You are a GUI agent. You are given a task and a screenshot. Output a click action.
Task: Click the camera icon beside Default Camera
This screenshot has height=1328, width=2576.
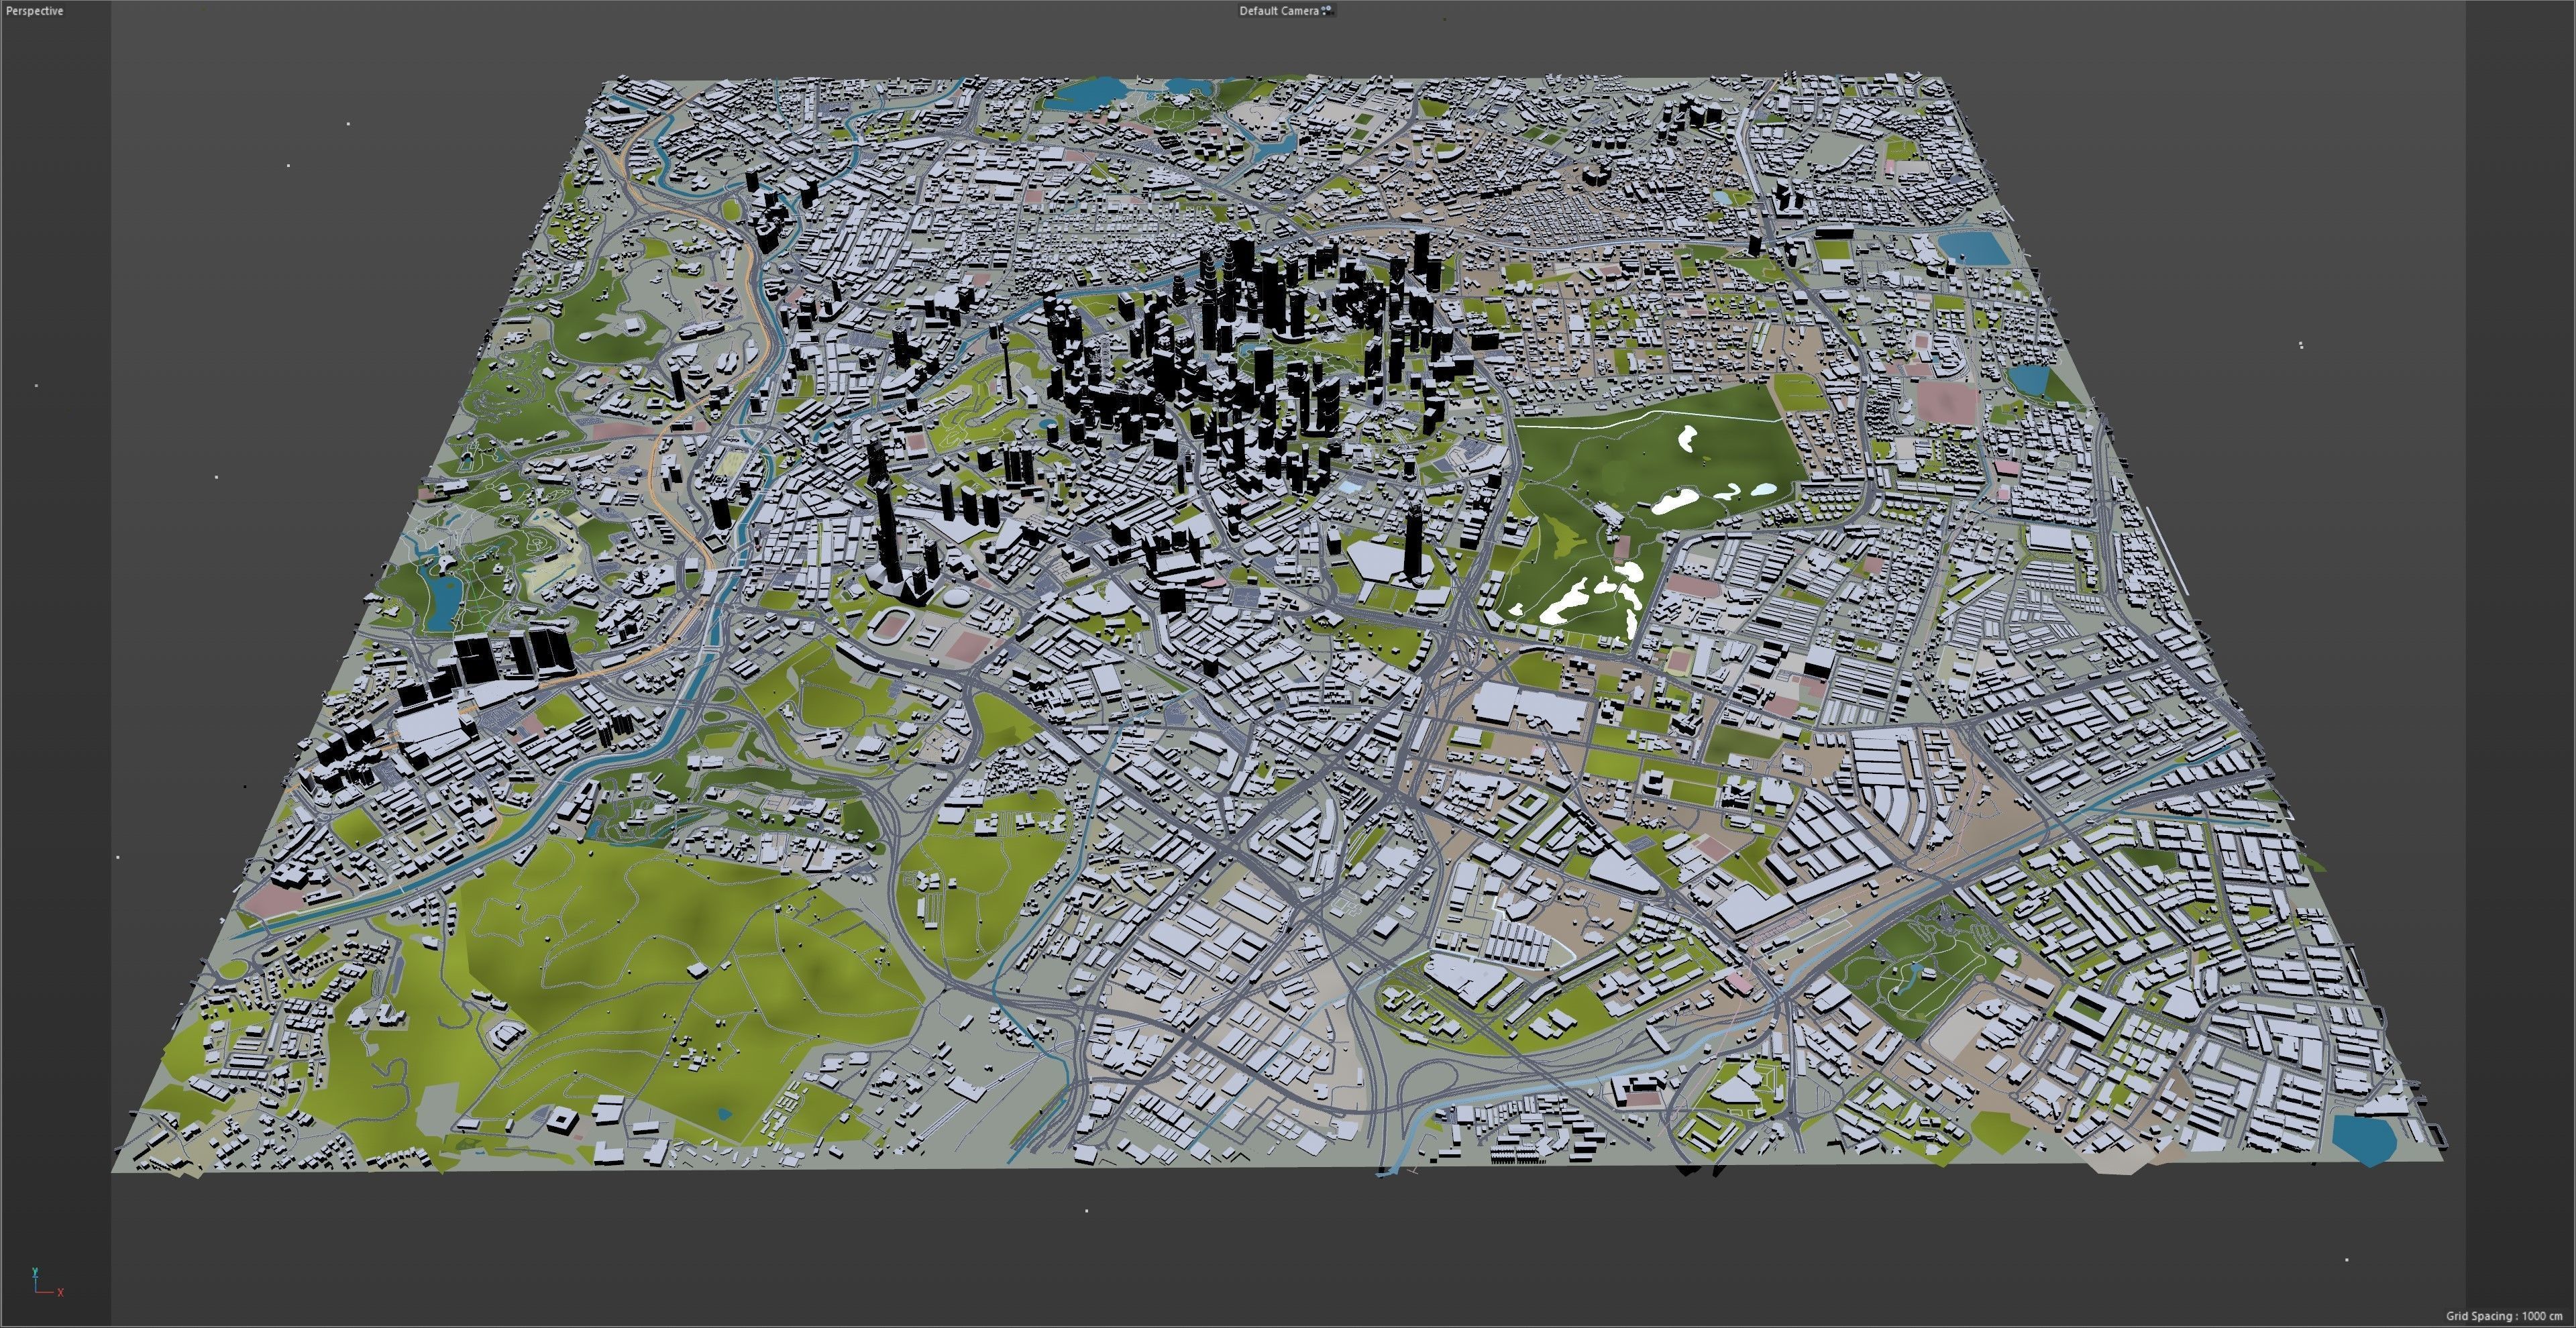tap(1327, 10)
